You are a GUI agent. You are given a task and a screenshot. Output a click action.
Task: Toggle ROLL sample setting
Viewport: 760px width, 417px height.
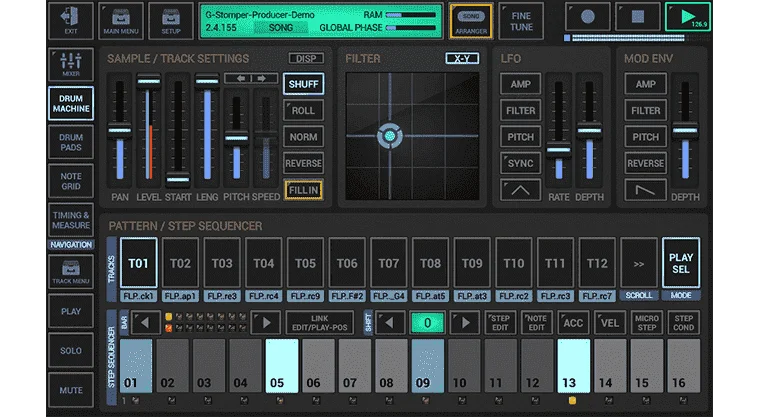(x=303, y=111)
